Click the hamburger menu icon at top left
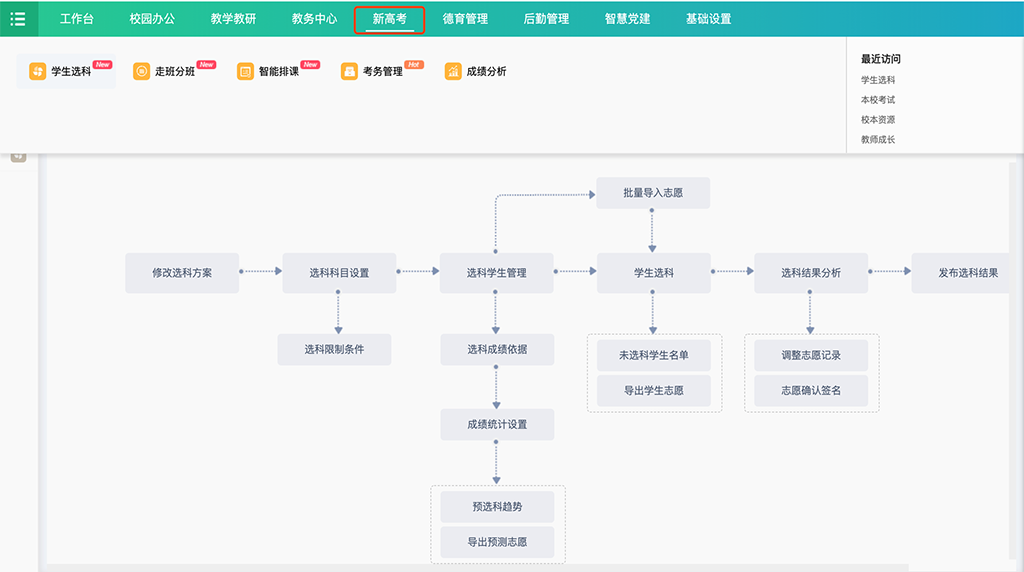Image resolution: width=1024 pixels, height=572 pixels. (x=18, y=19)
